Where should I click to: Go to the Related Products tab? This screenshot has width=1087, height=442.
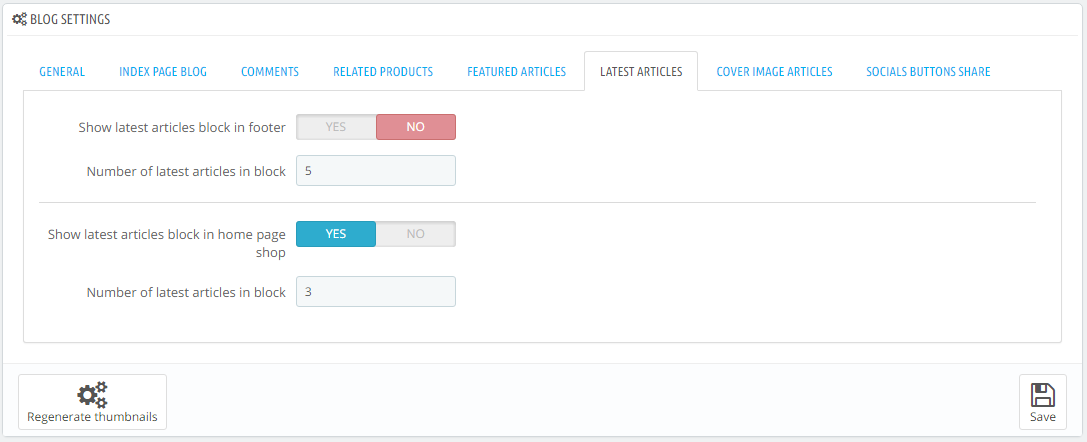tap(383, 71)
